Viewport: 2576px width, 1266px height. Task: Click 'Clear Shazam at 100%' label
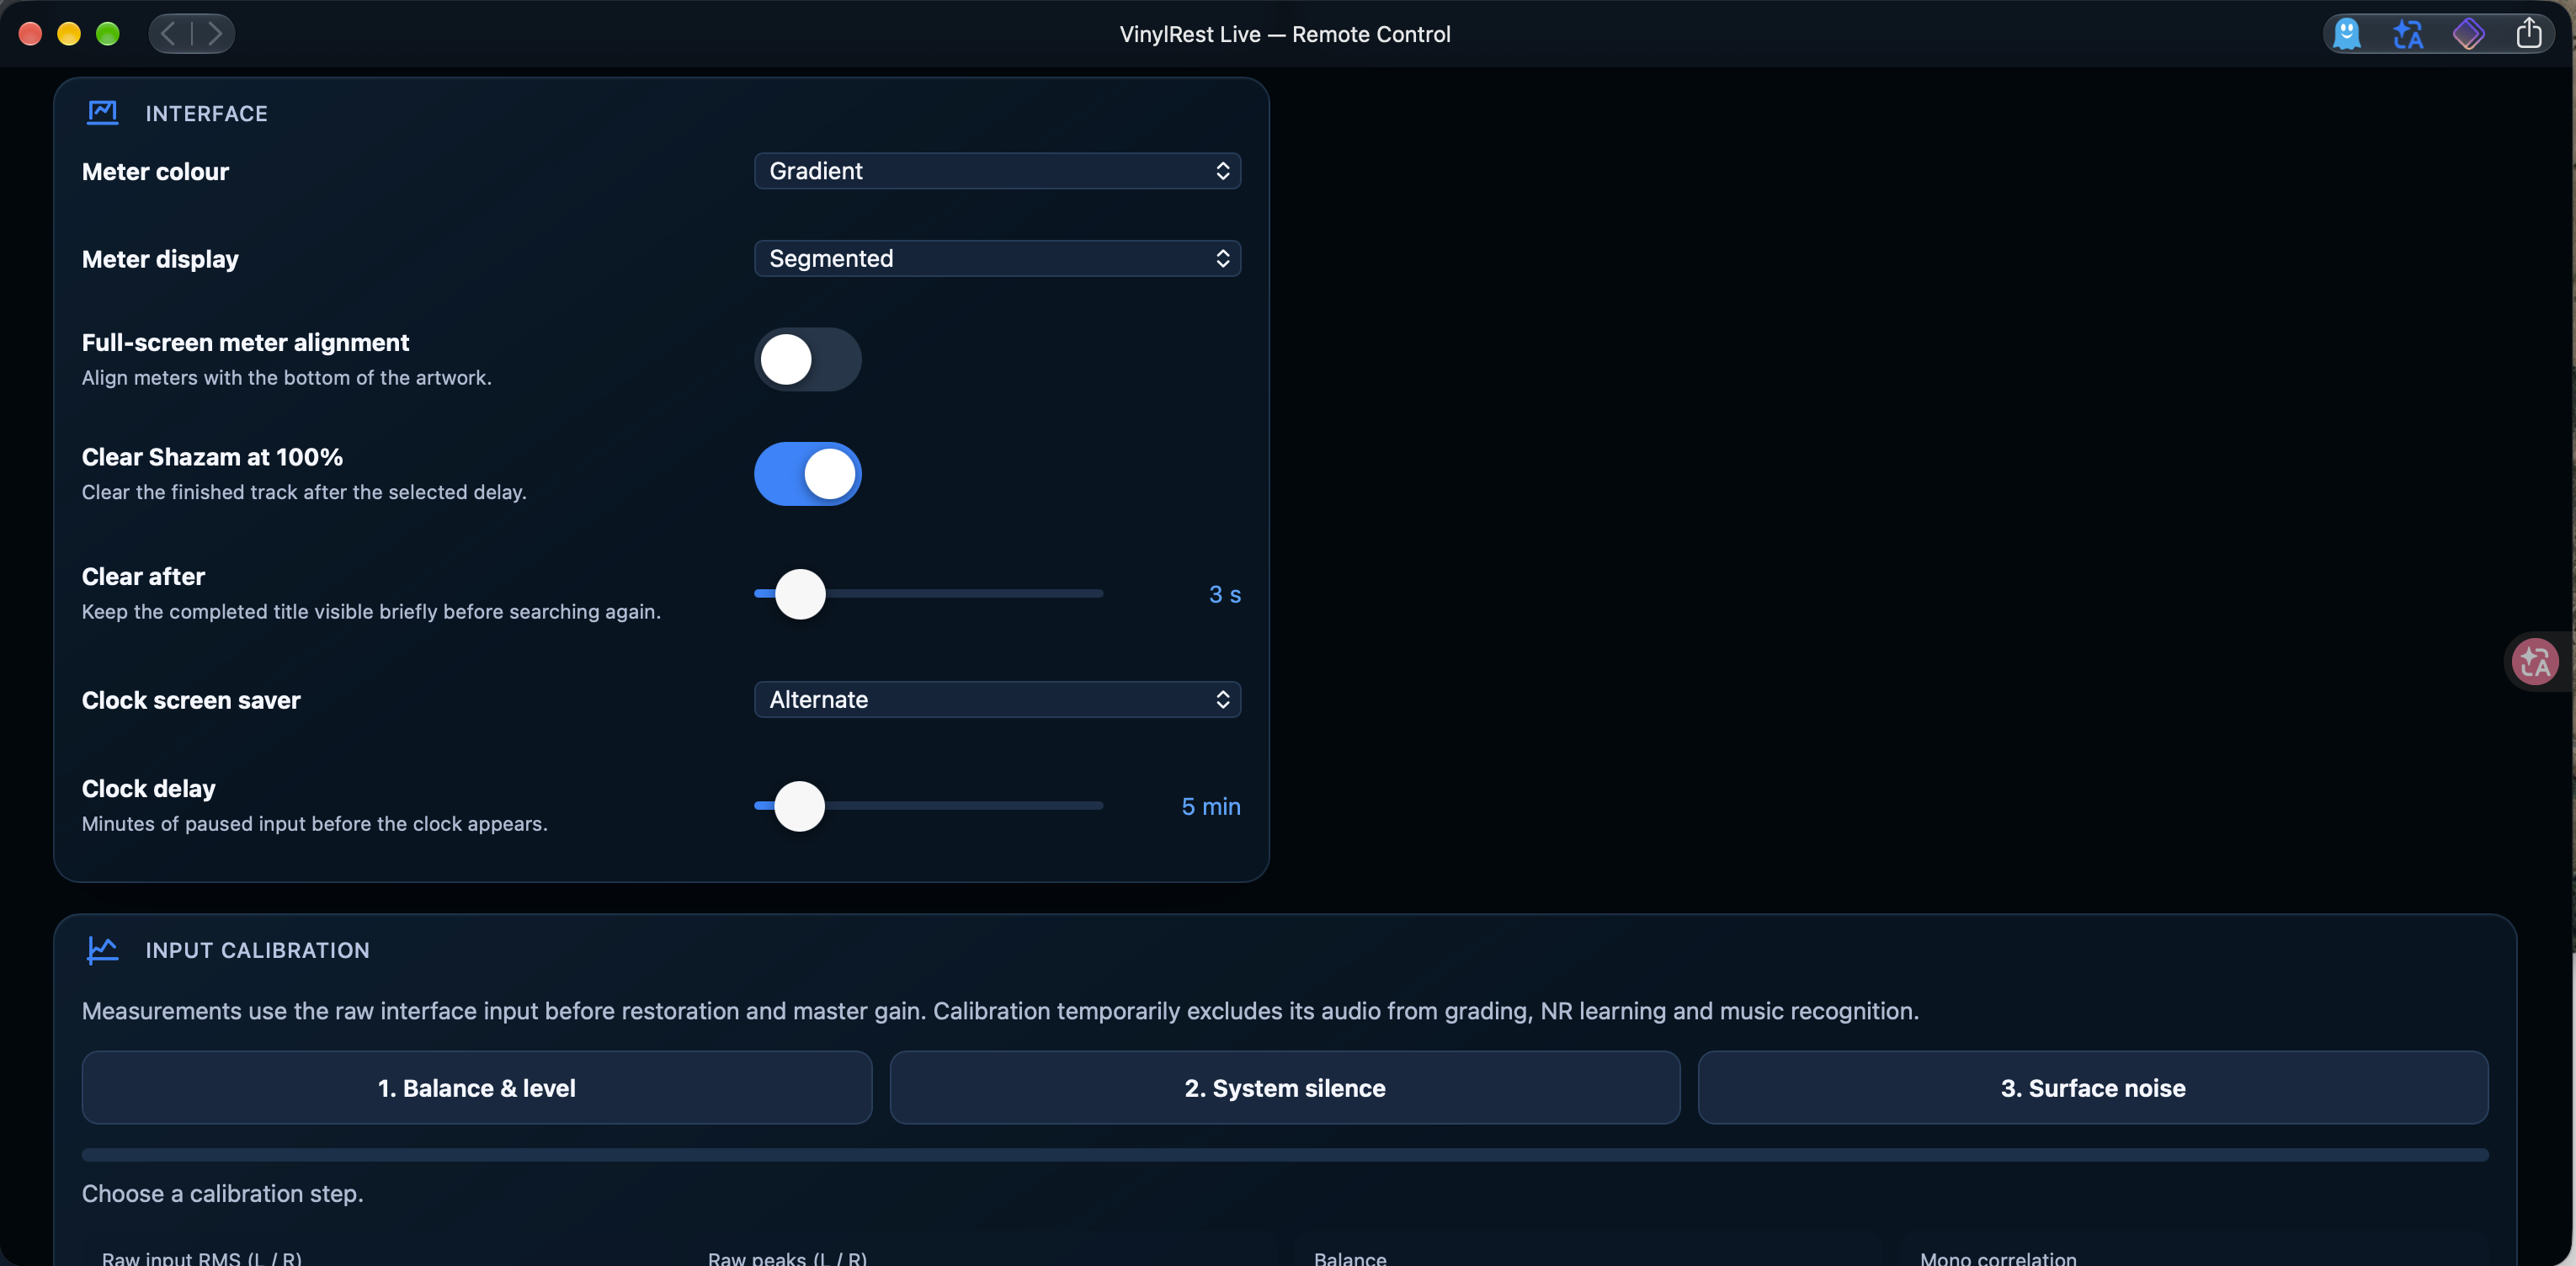click(x=212, y=457)
